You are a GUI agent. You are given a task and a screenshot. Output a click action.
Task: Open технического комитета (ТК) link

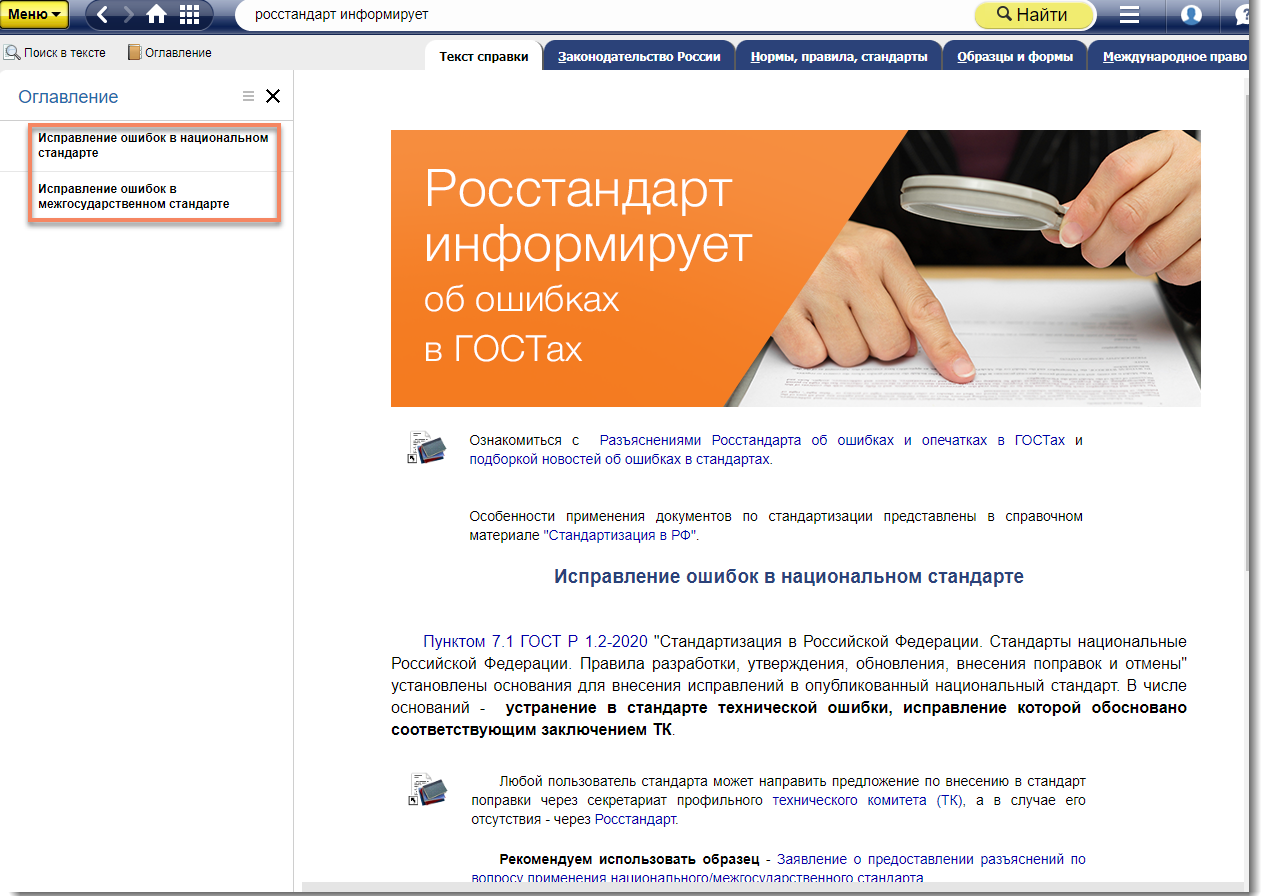point(869,800)
